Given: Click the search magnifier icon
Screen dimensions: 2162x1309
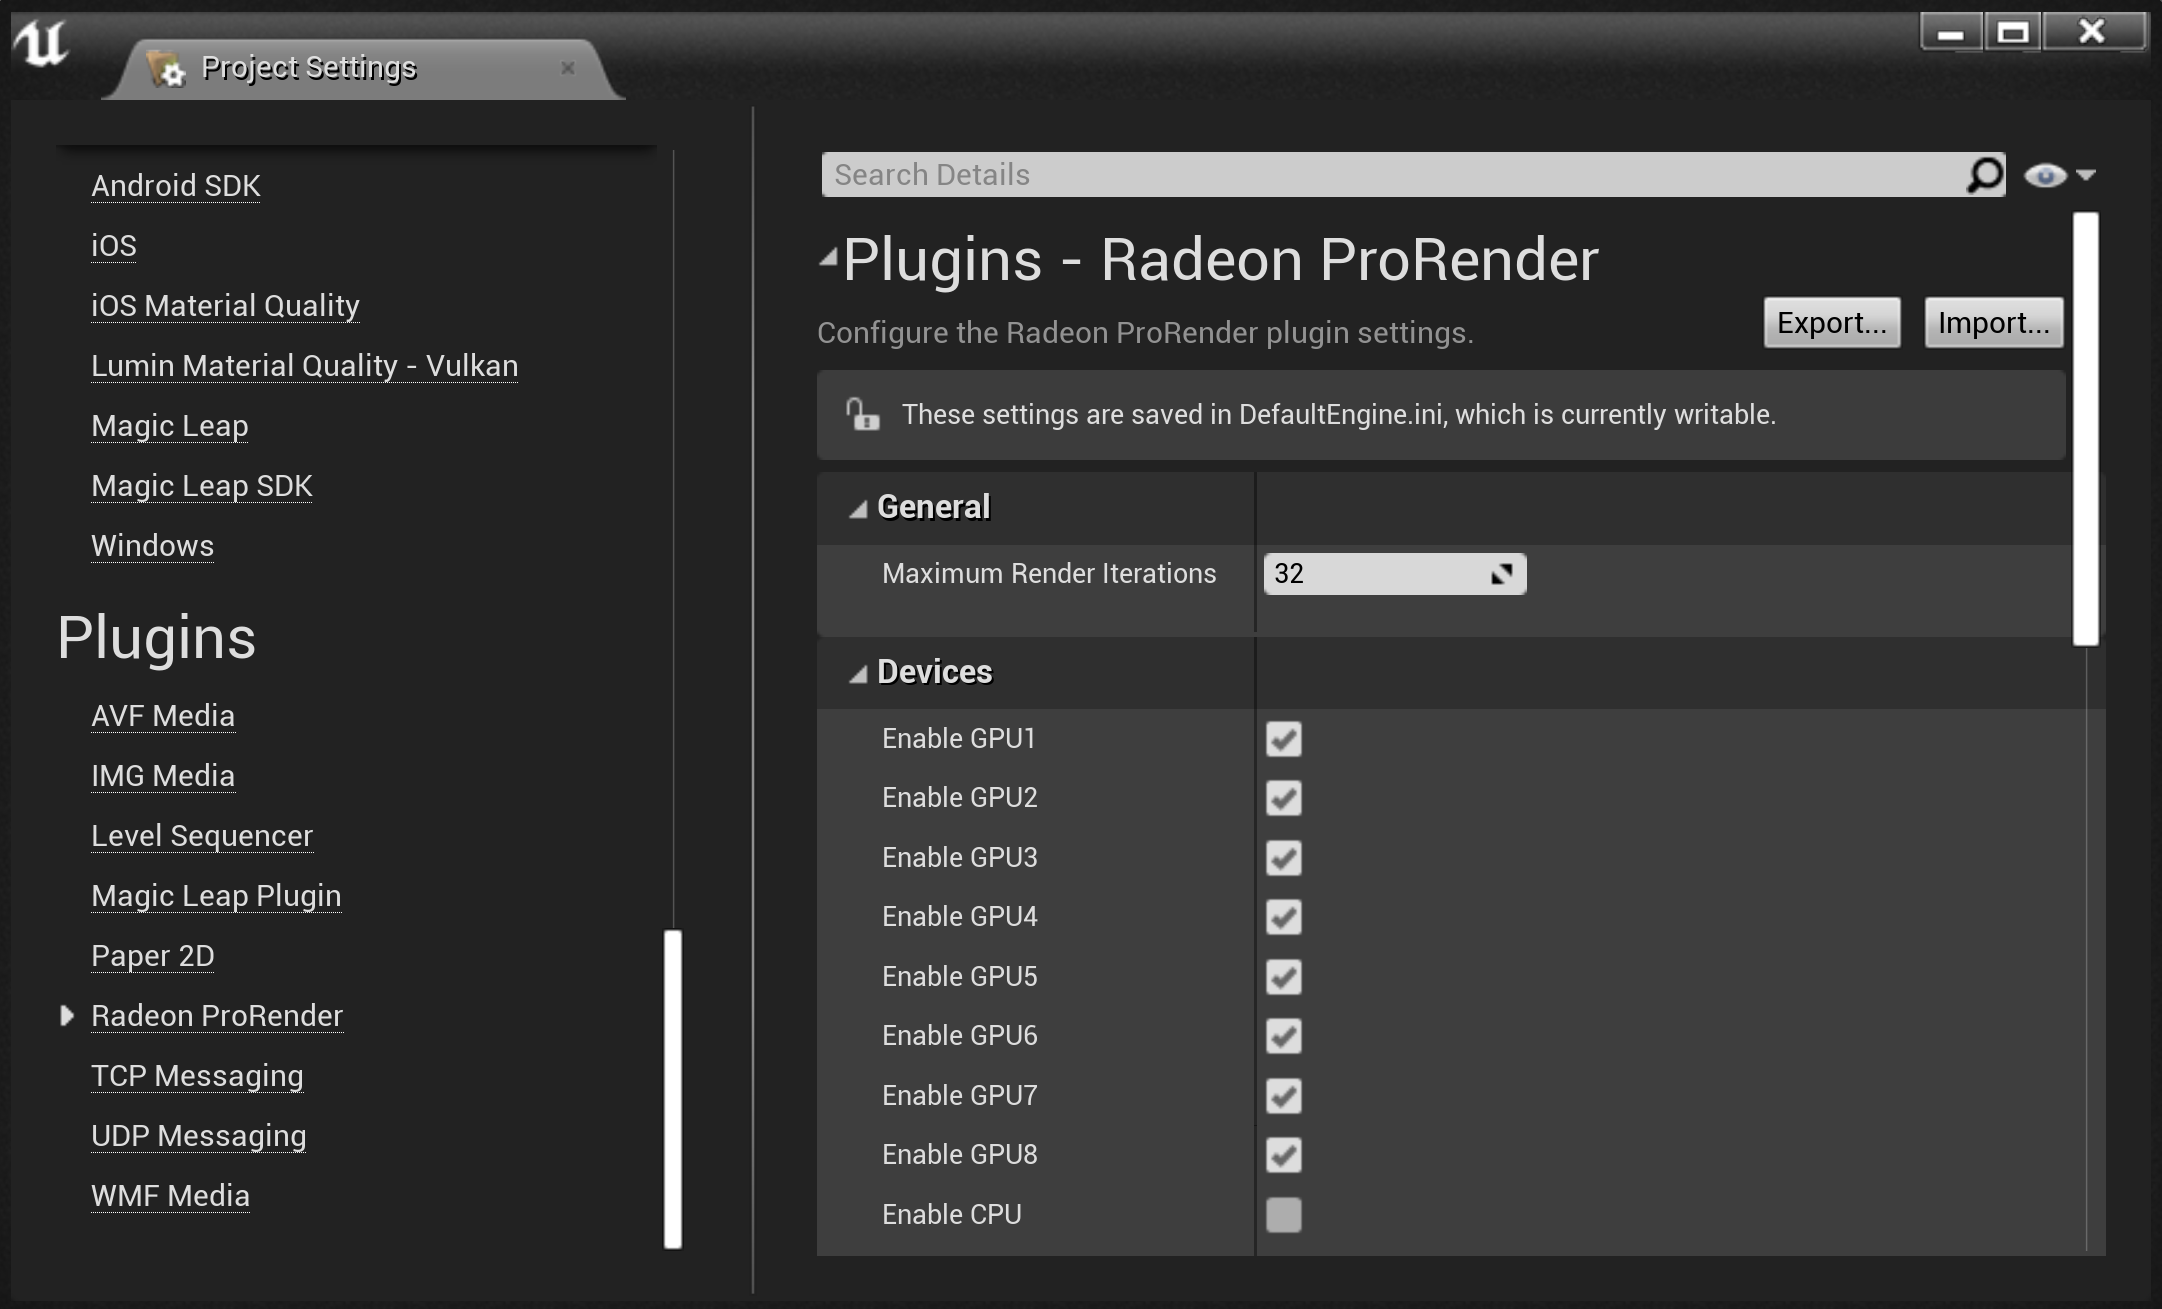Looking at the screenshot, I should point(1984,174).
